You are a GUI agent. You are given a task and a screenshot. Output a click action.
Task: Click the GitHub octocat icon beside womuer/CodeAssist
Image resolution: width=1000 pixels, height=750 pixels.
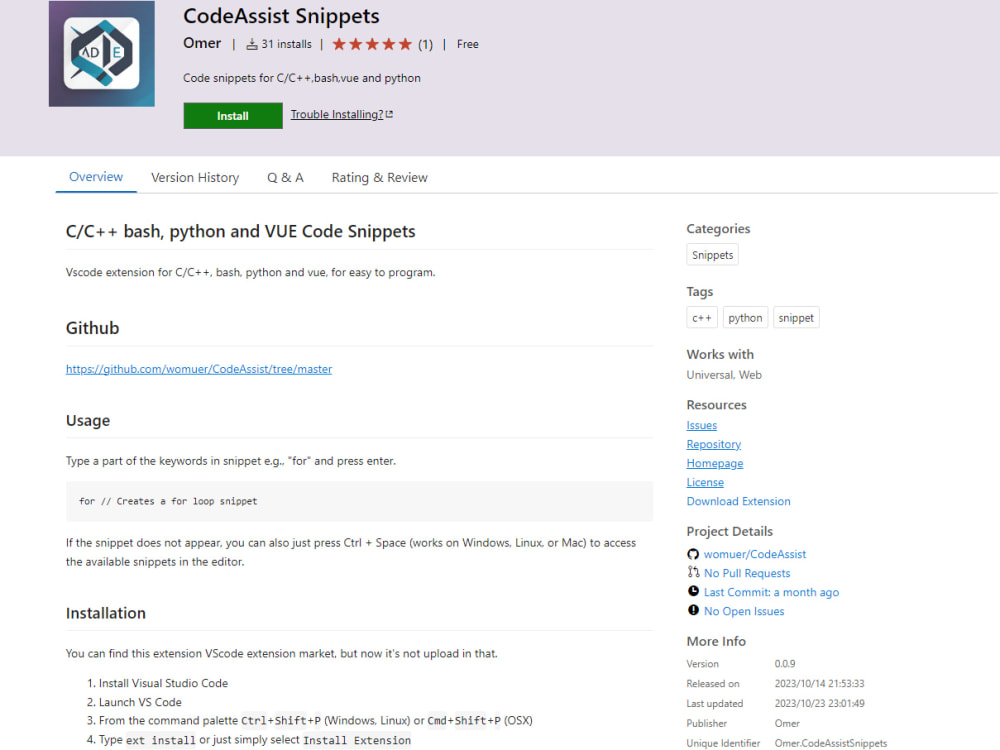pos(693,553)
